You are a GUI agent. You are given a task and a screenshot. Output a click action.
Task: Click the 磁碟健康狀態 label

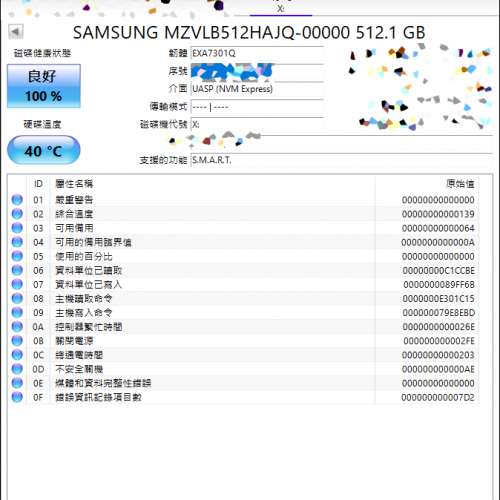tap(42, 53)
